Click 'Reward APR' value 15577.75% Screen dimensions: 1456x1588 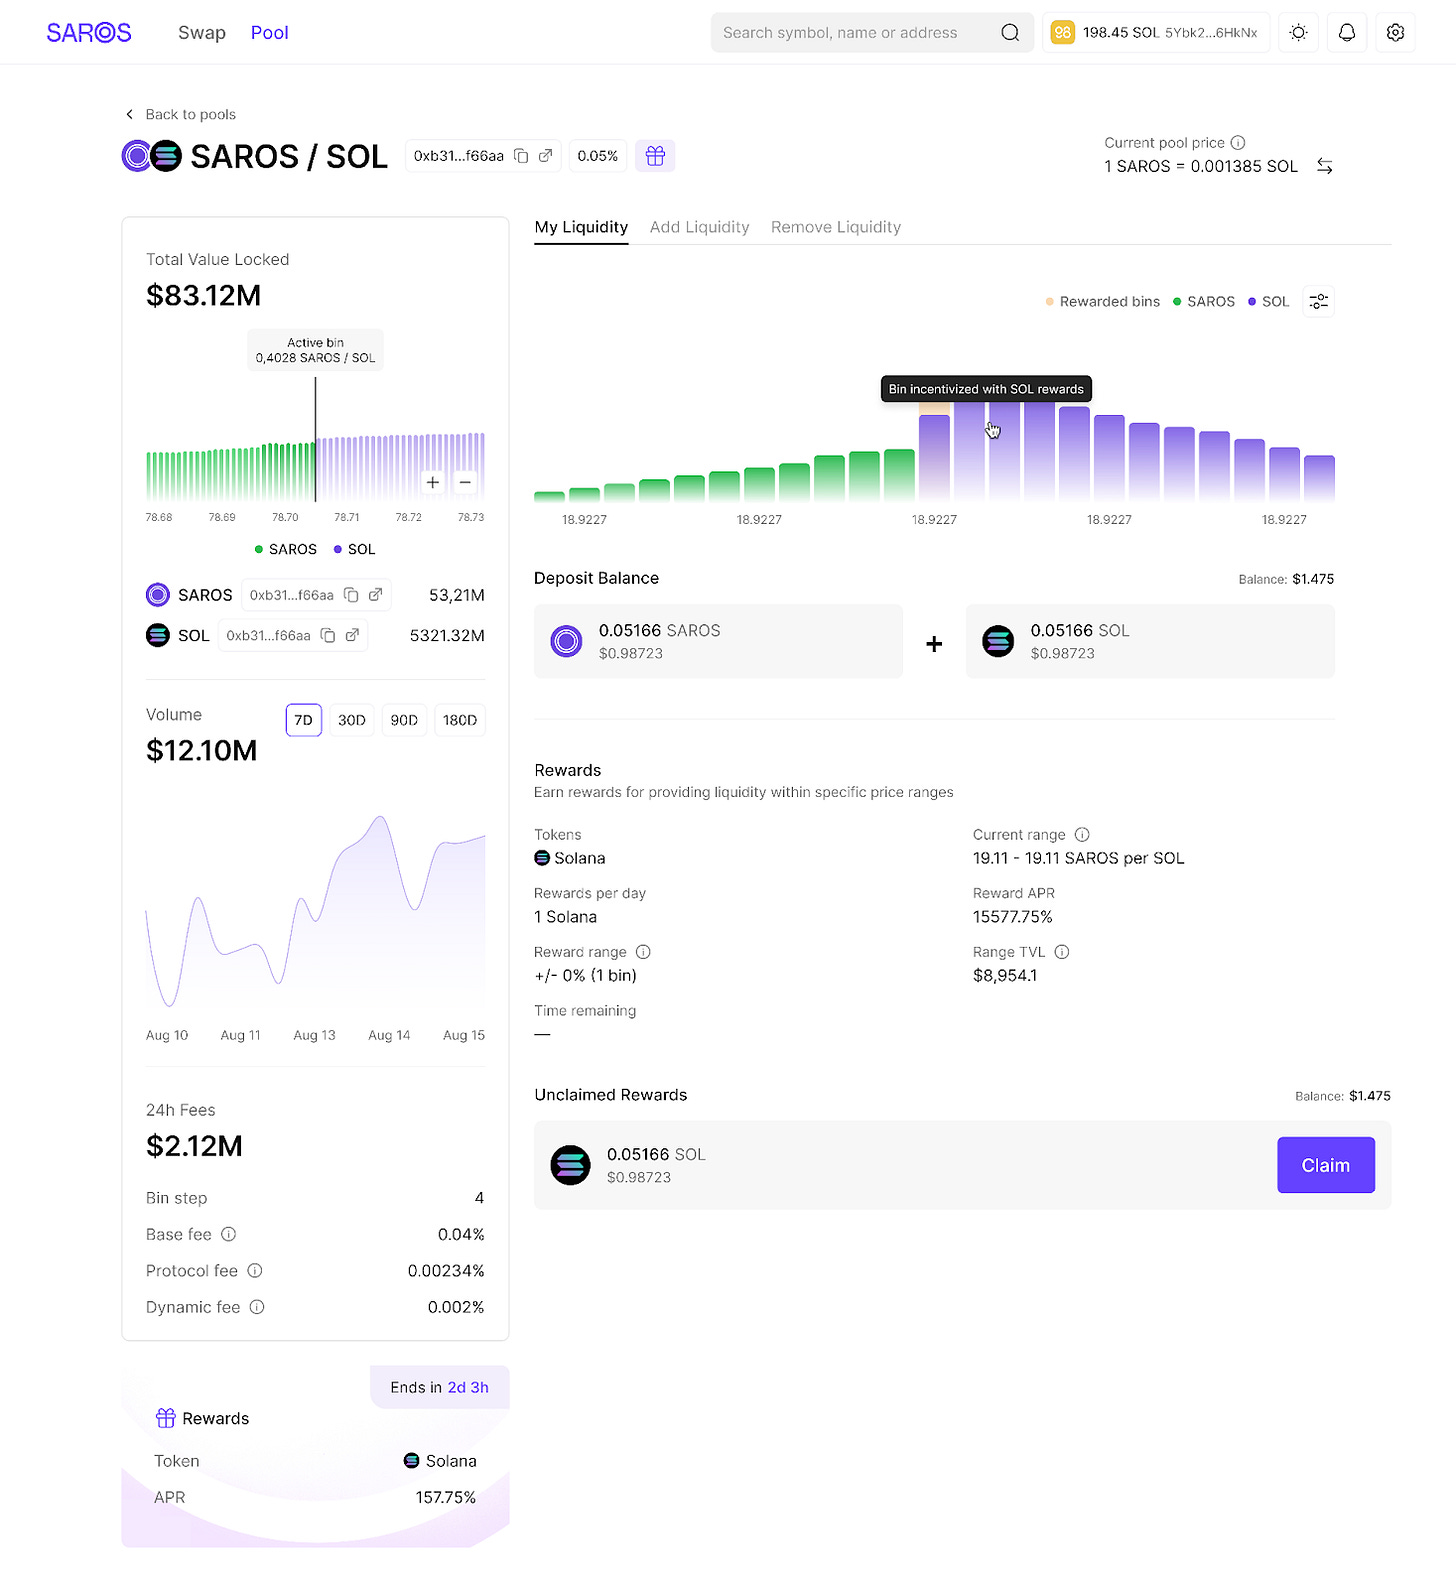(1013, 917)
